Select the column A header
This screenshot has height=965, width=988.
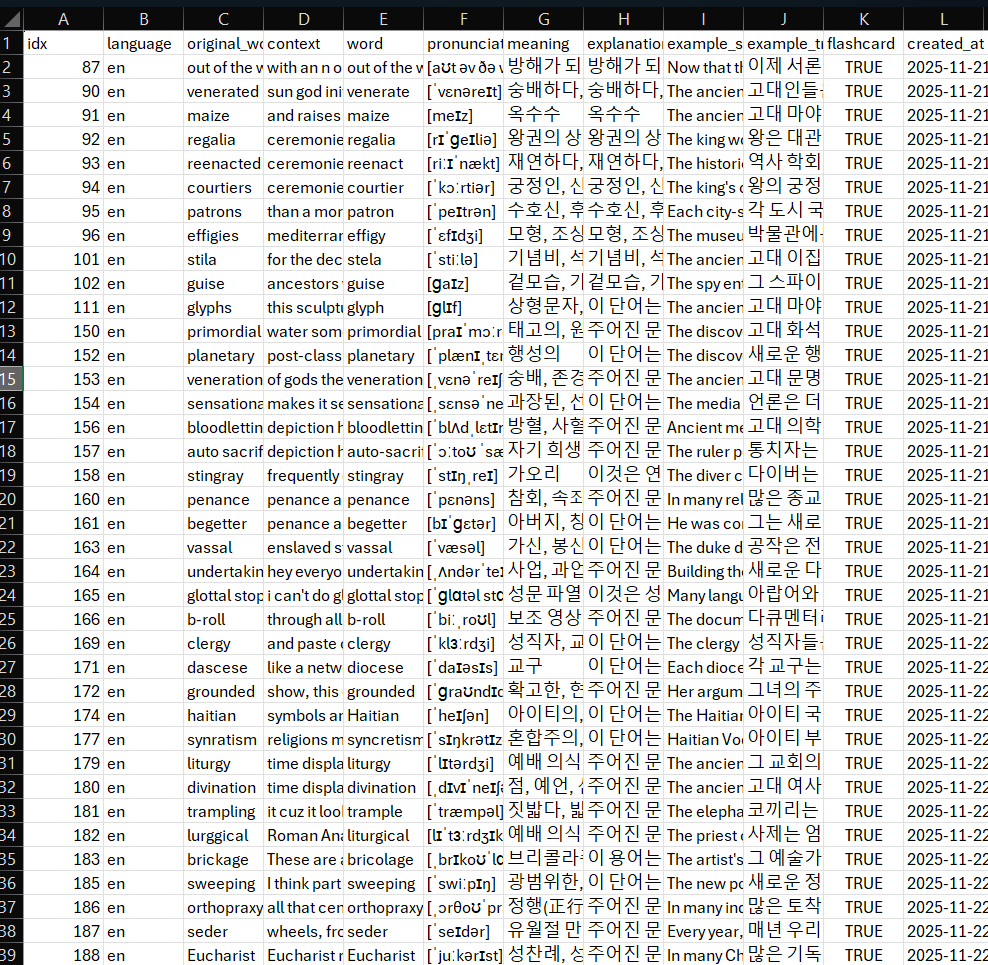pos(63,19)
